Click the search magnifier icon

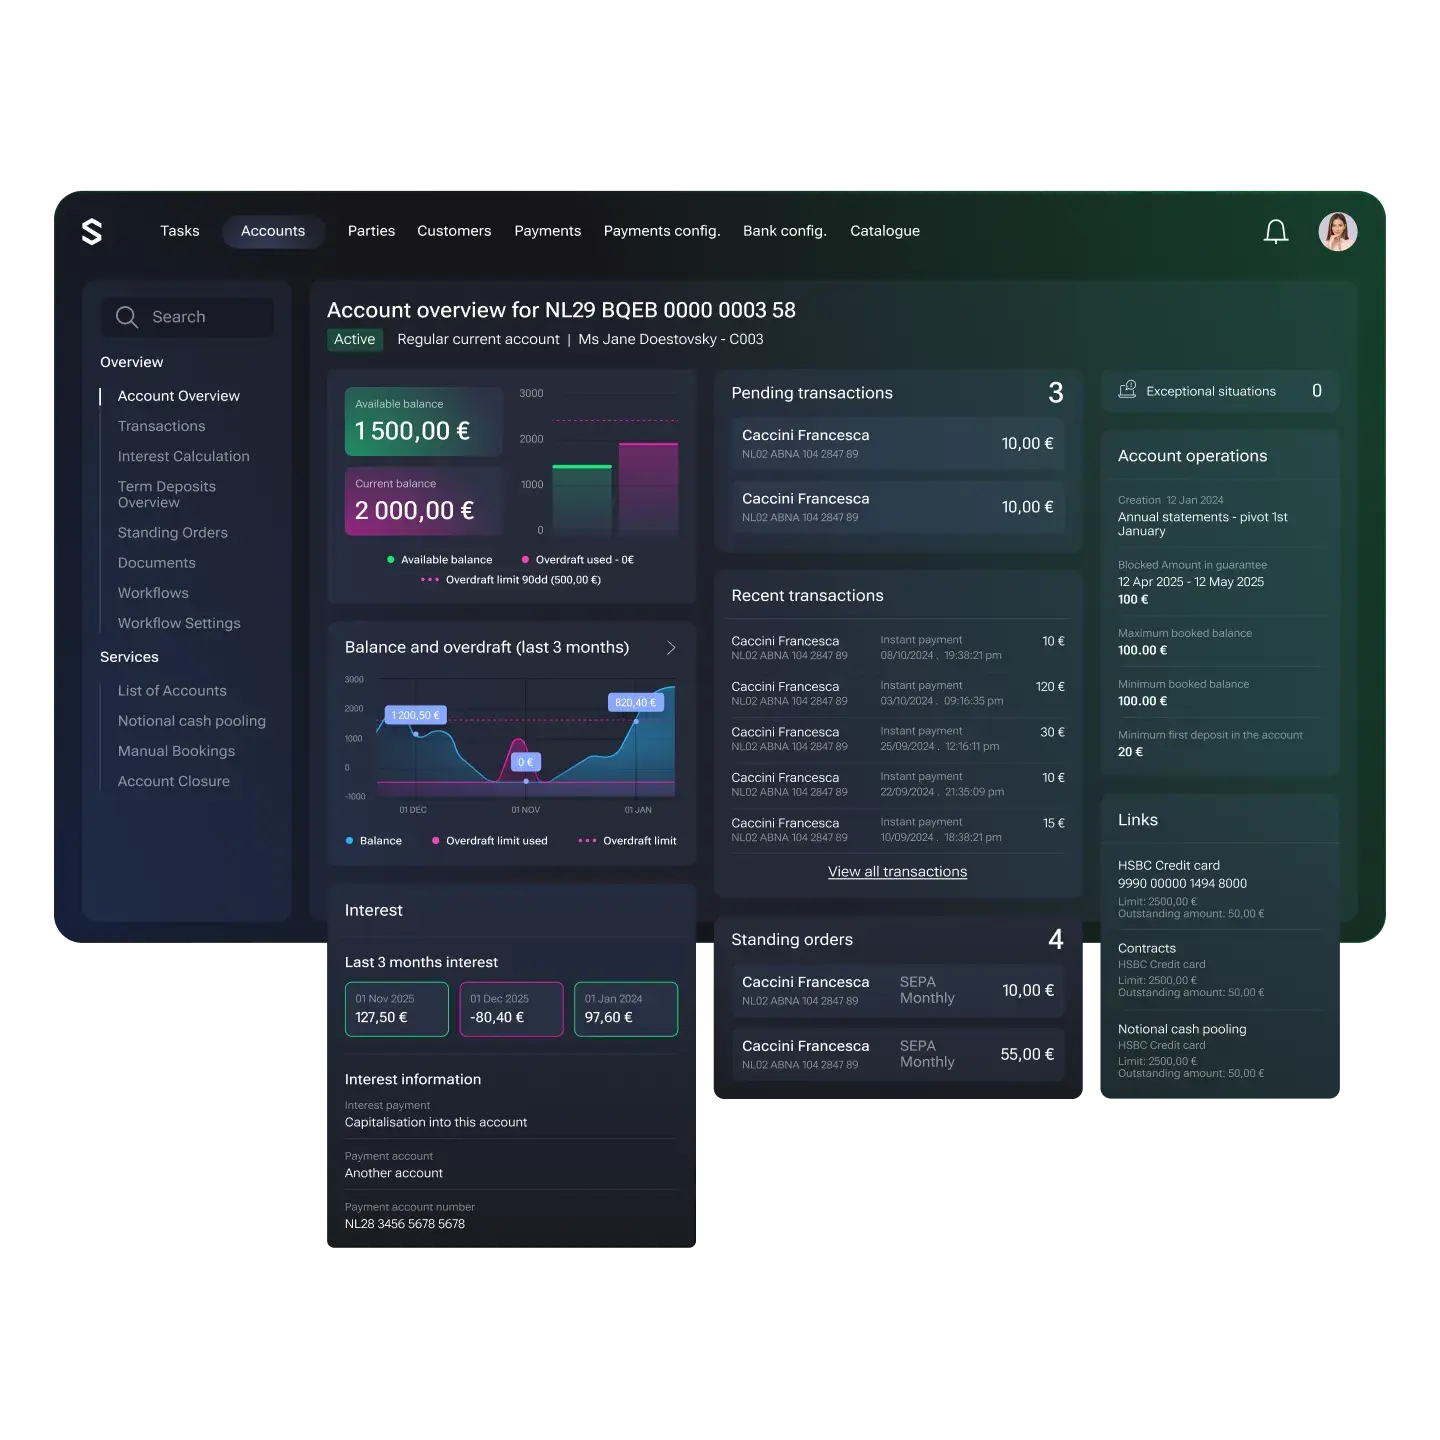127,317
